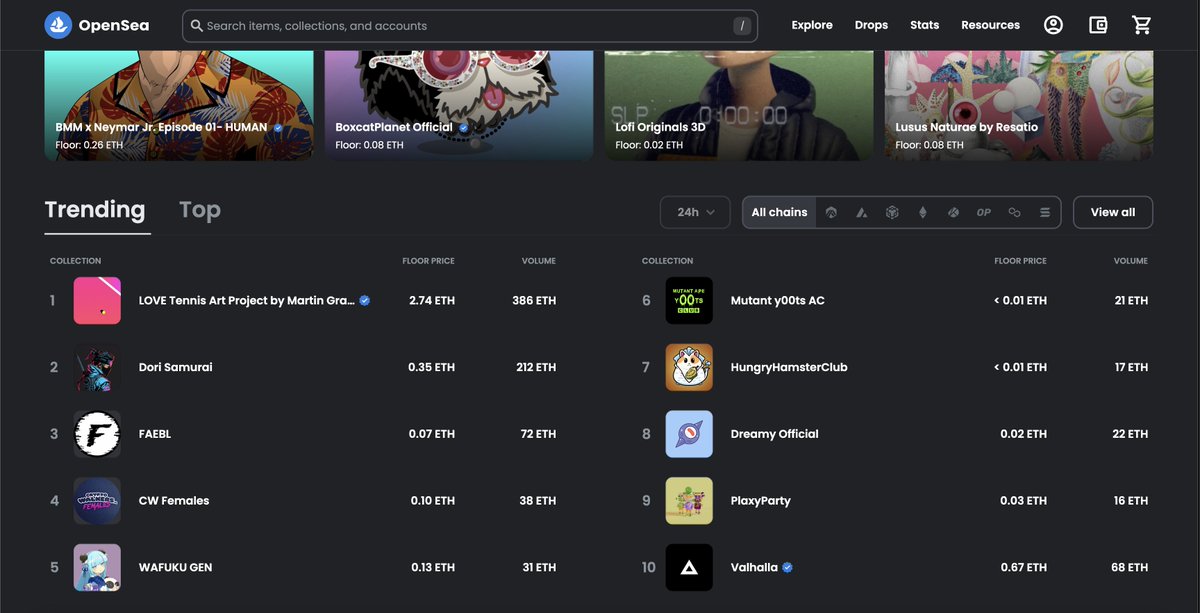The image size is (1200, 613).
Task: Filter trending by Optimism OP icon
Action: coord(984,212)
